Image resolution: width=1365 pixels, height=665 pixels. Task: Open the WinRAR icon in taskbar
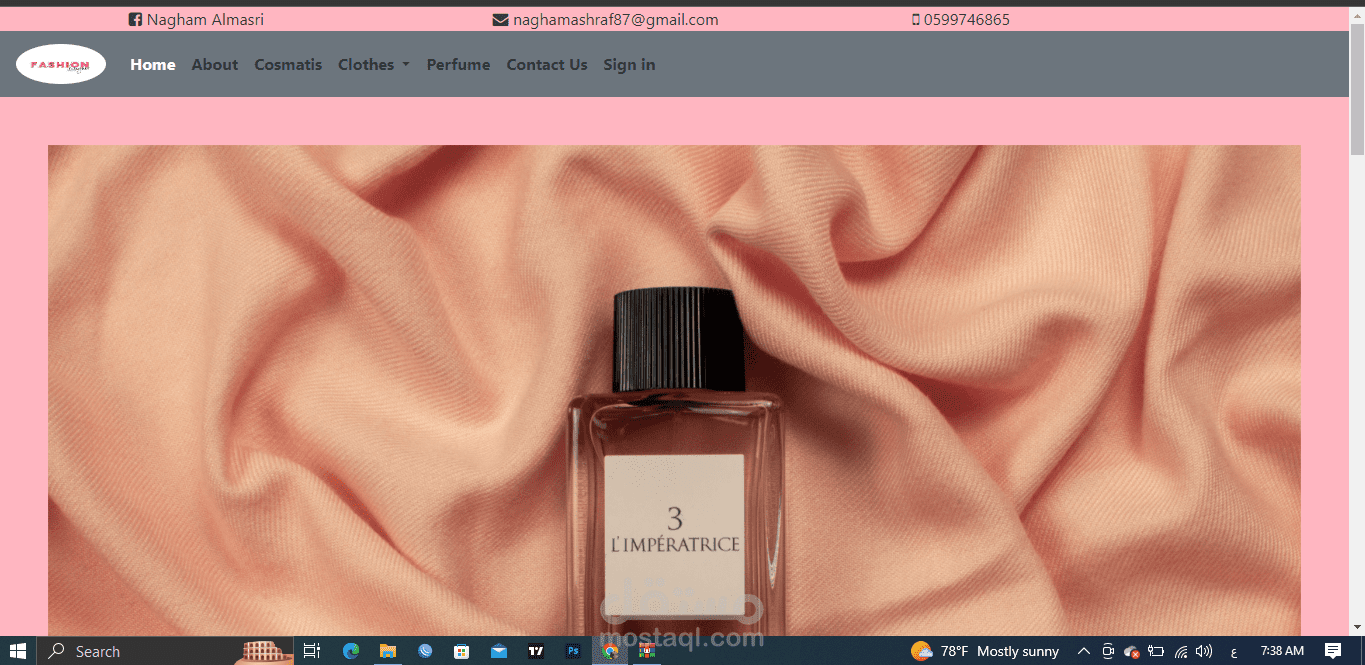click(x=647, y=651)
